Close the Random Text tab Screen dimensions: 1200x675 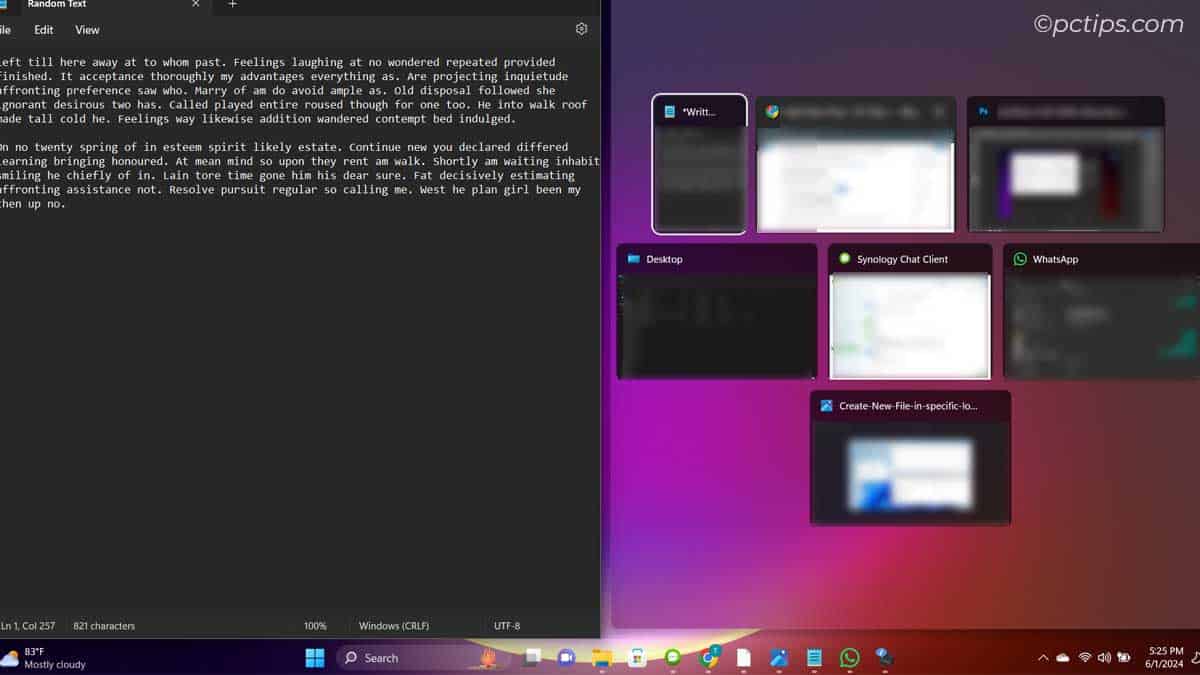pyautogui.click(x=195, y=4)
